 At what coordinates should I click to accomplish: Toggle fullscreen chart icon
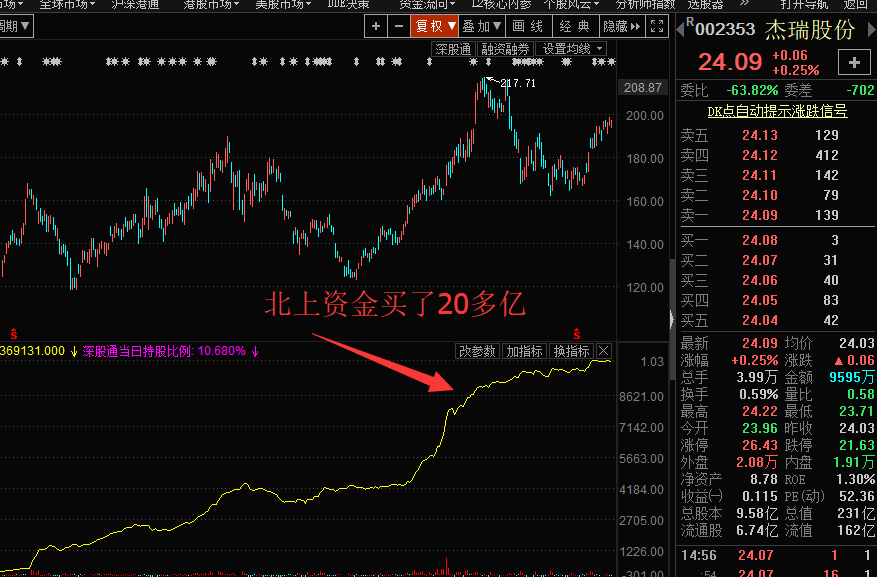(x=657, y=26)
